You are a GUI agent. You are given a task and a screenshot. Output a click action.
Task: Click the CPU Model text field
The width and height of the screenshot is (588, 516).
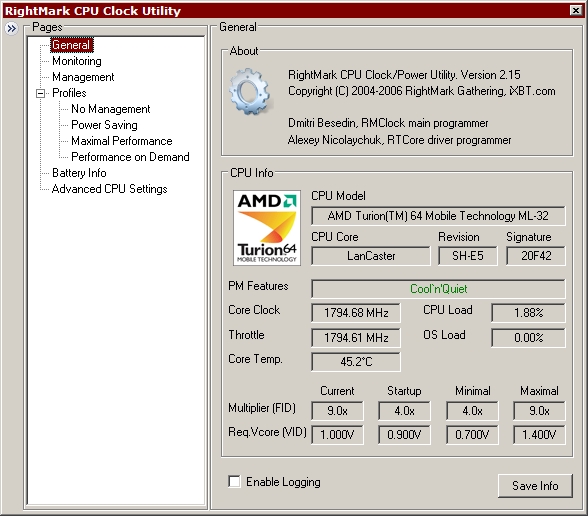tap(438, 216)
